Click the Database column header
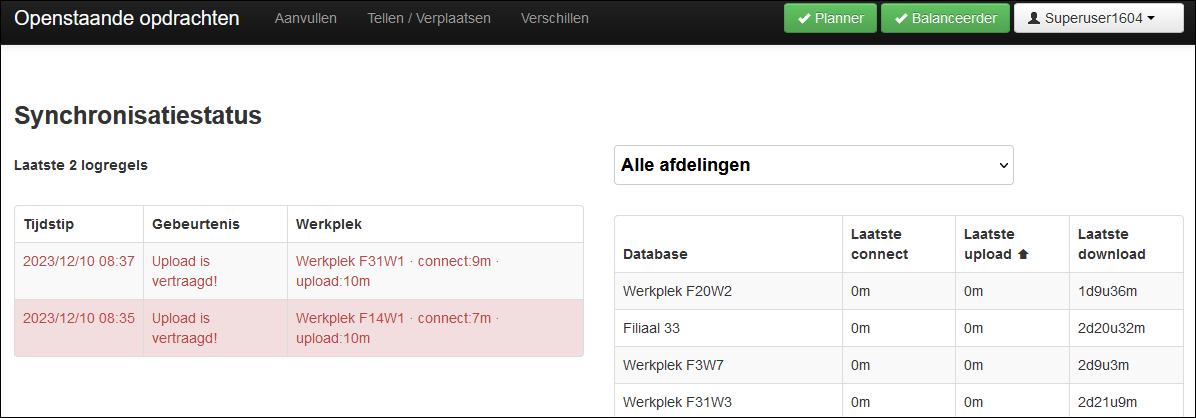The height and width of the screenshot is (418, 1196). [728, 244]
